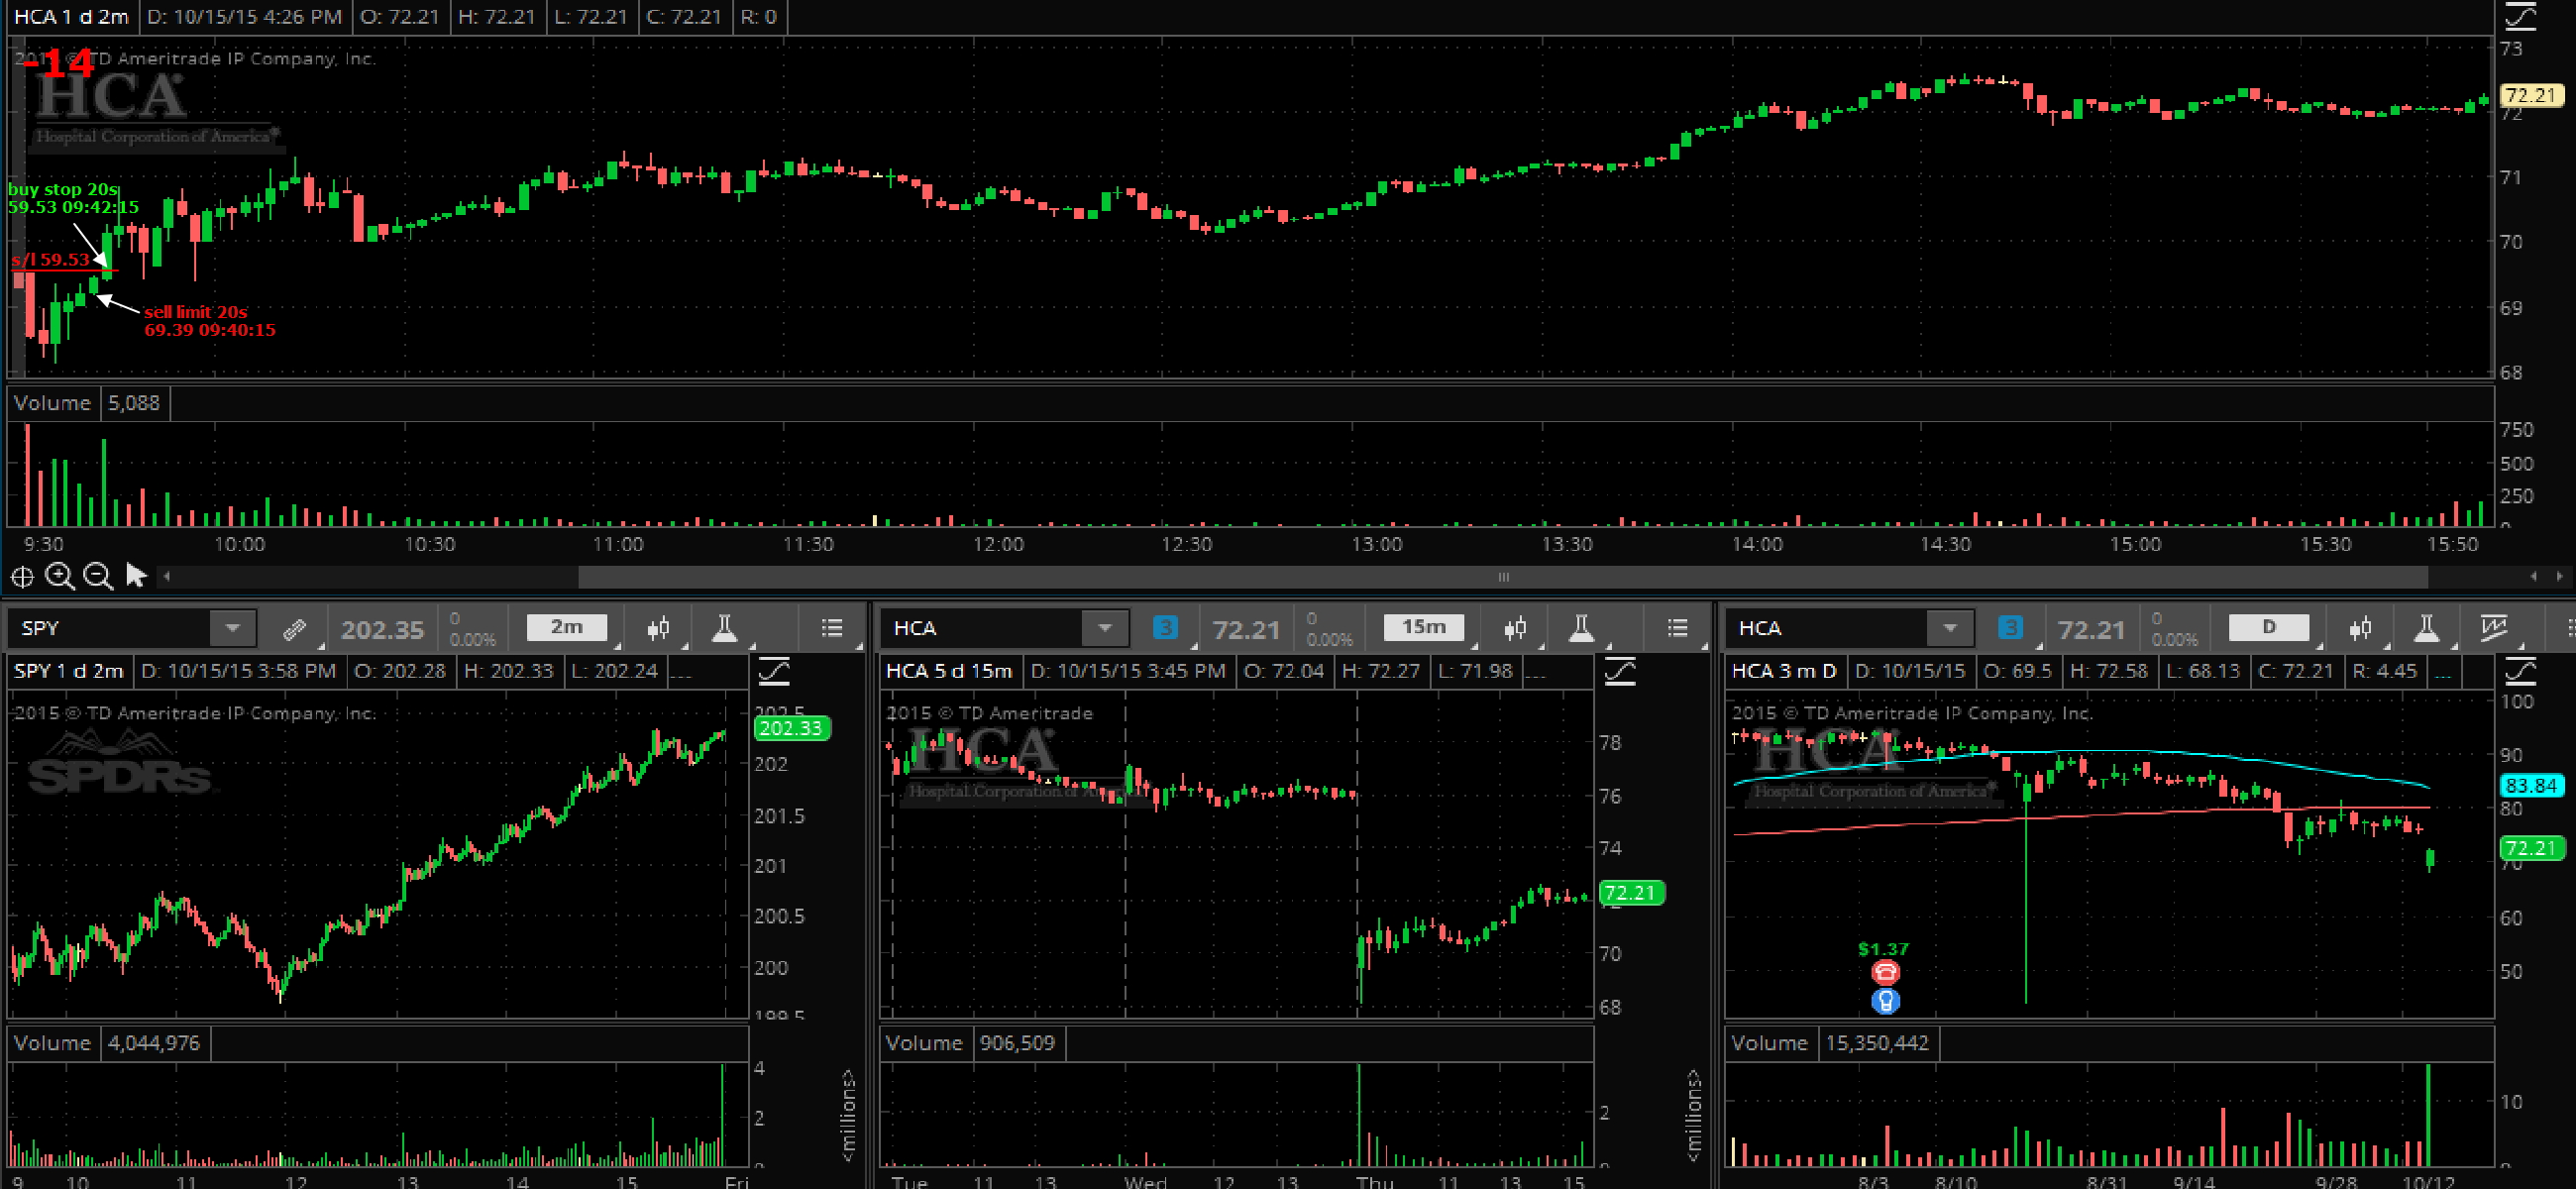Click blue 3 link badge in HCA daily panel

click(x=2010, y=627)
